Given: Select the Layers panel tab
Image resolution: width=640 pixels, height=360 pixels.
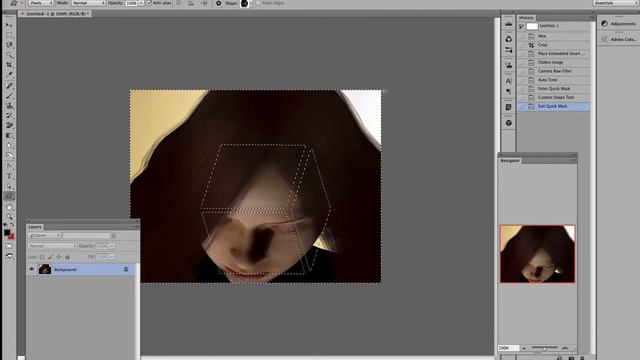Looking at the screenshot, I should pyautogui.click(x=35, y=227).
